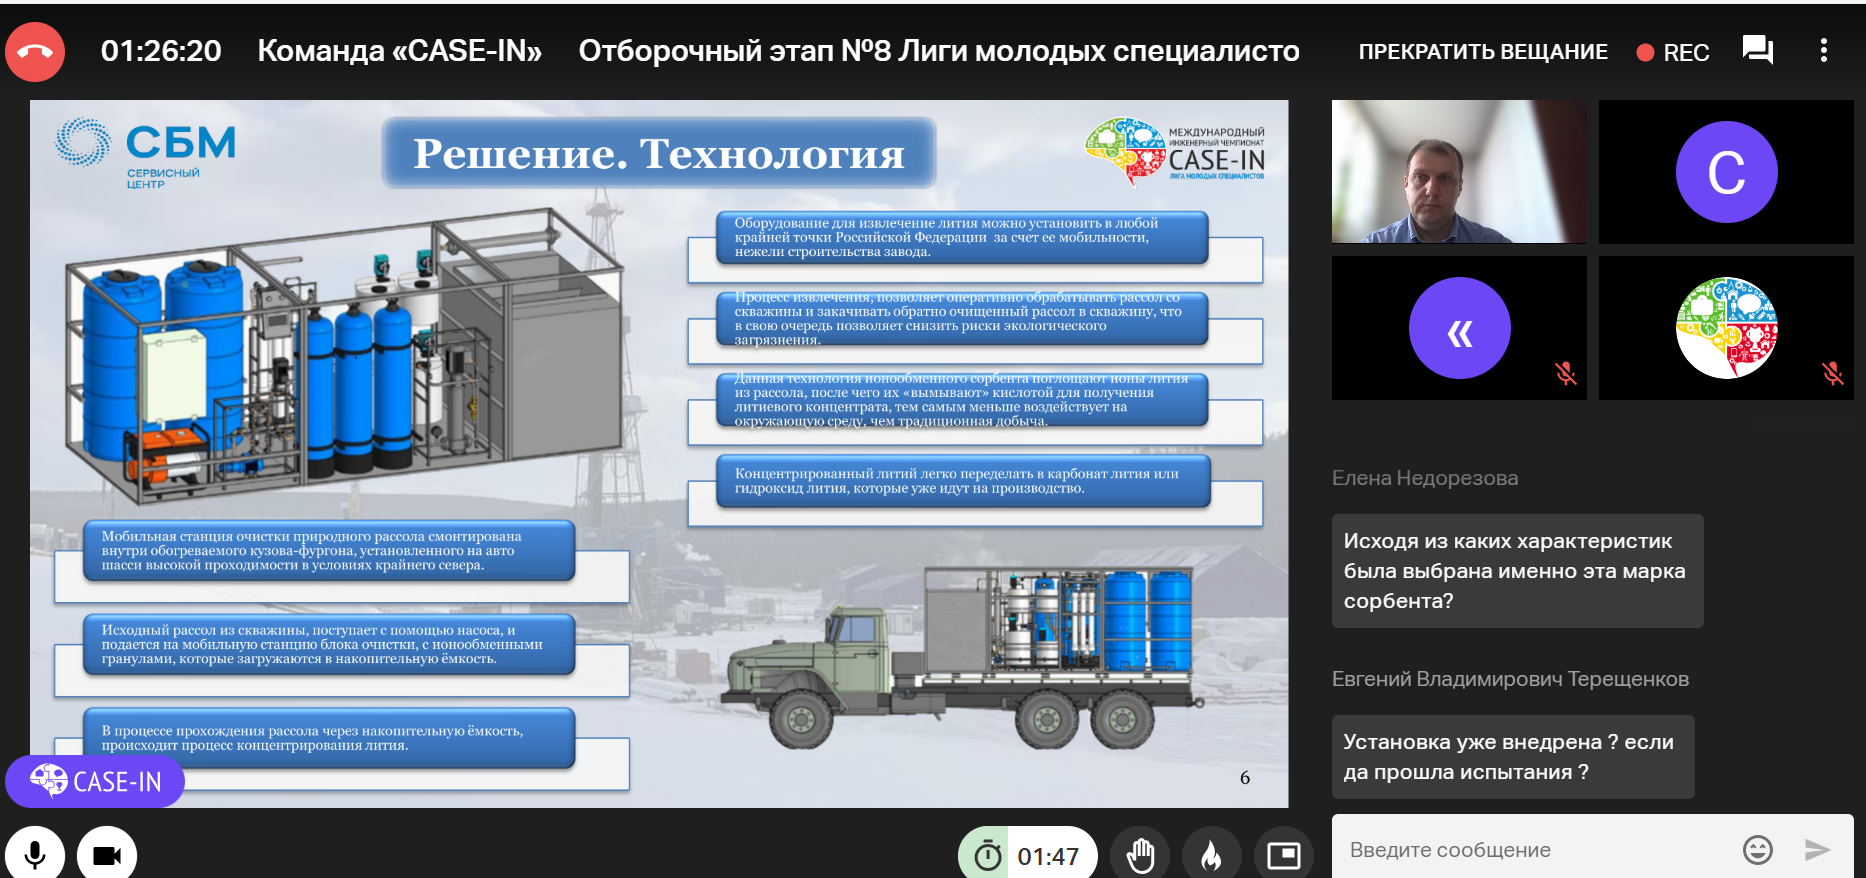Click room title Команда «CASE-IN»
Screen dimensions: 1866x878
[400, 51]
